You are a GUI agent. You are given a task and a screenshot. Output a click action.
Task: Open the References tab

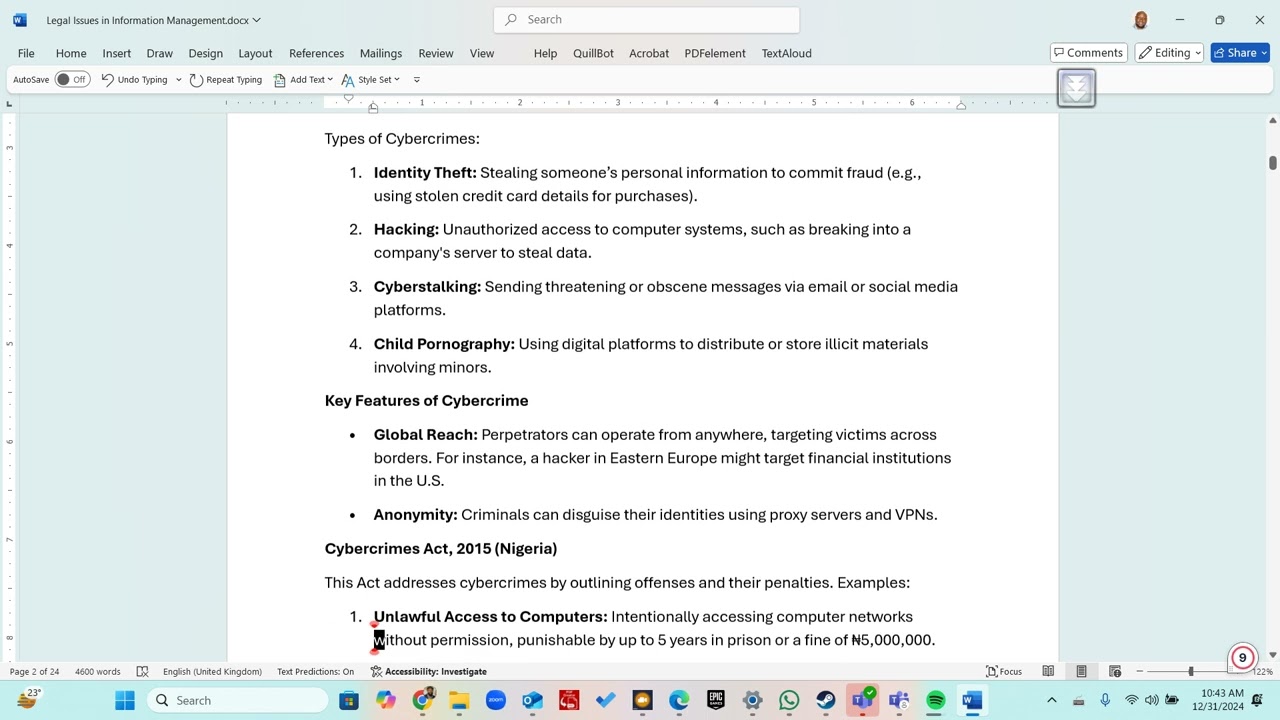[316, 53]
